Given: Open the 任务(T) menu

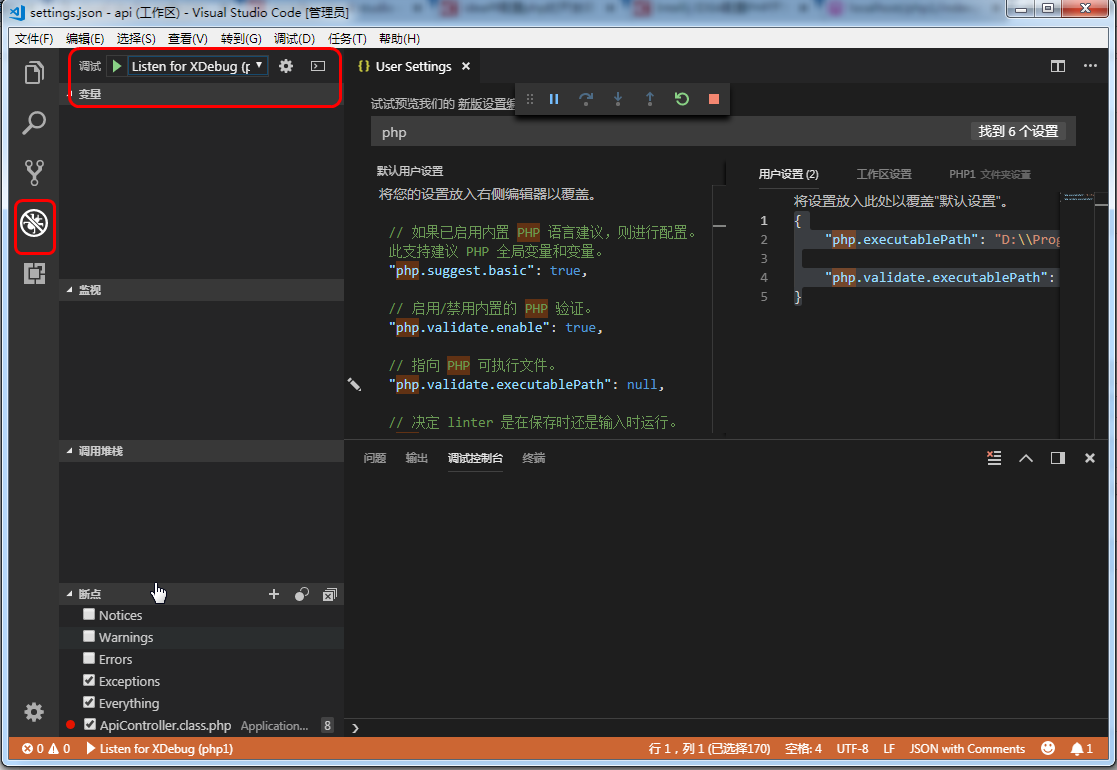Looking at the screenshot, I should click(347, 38).
